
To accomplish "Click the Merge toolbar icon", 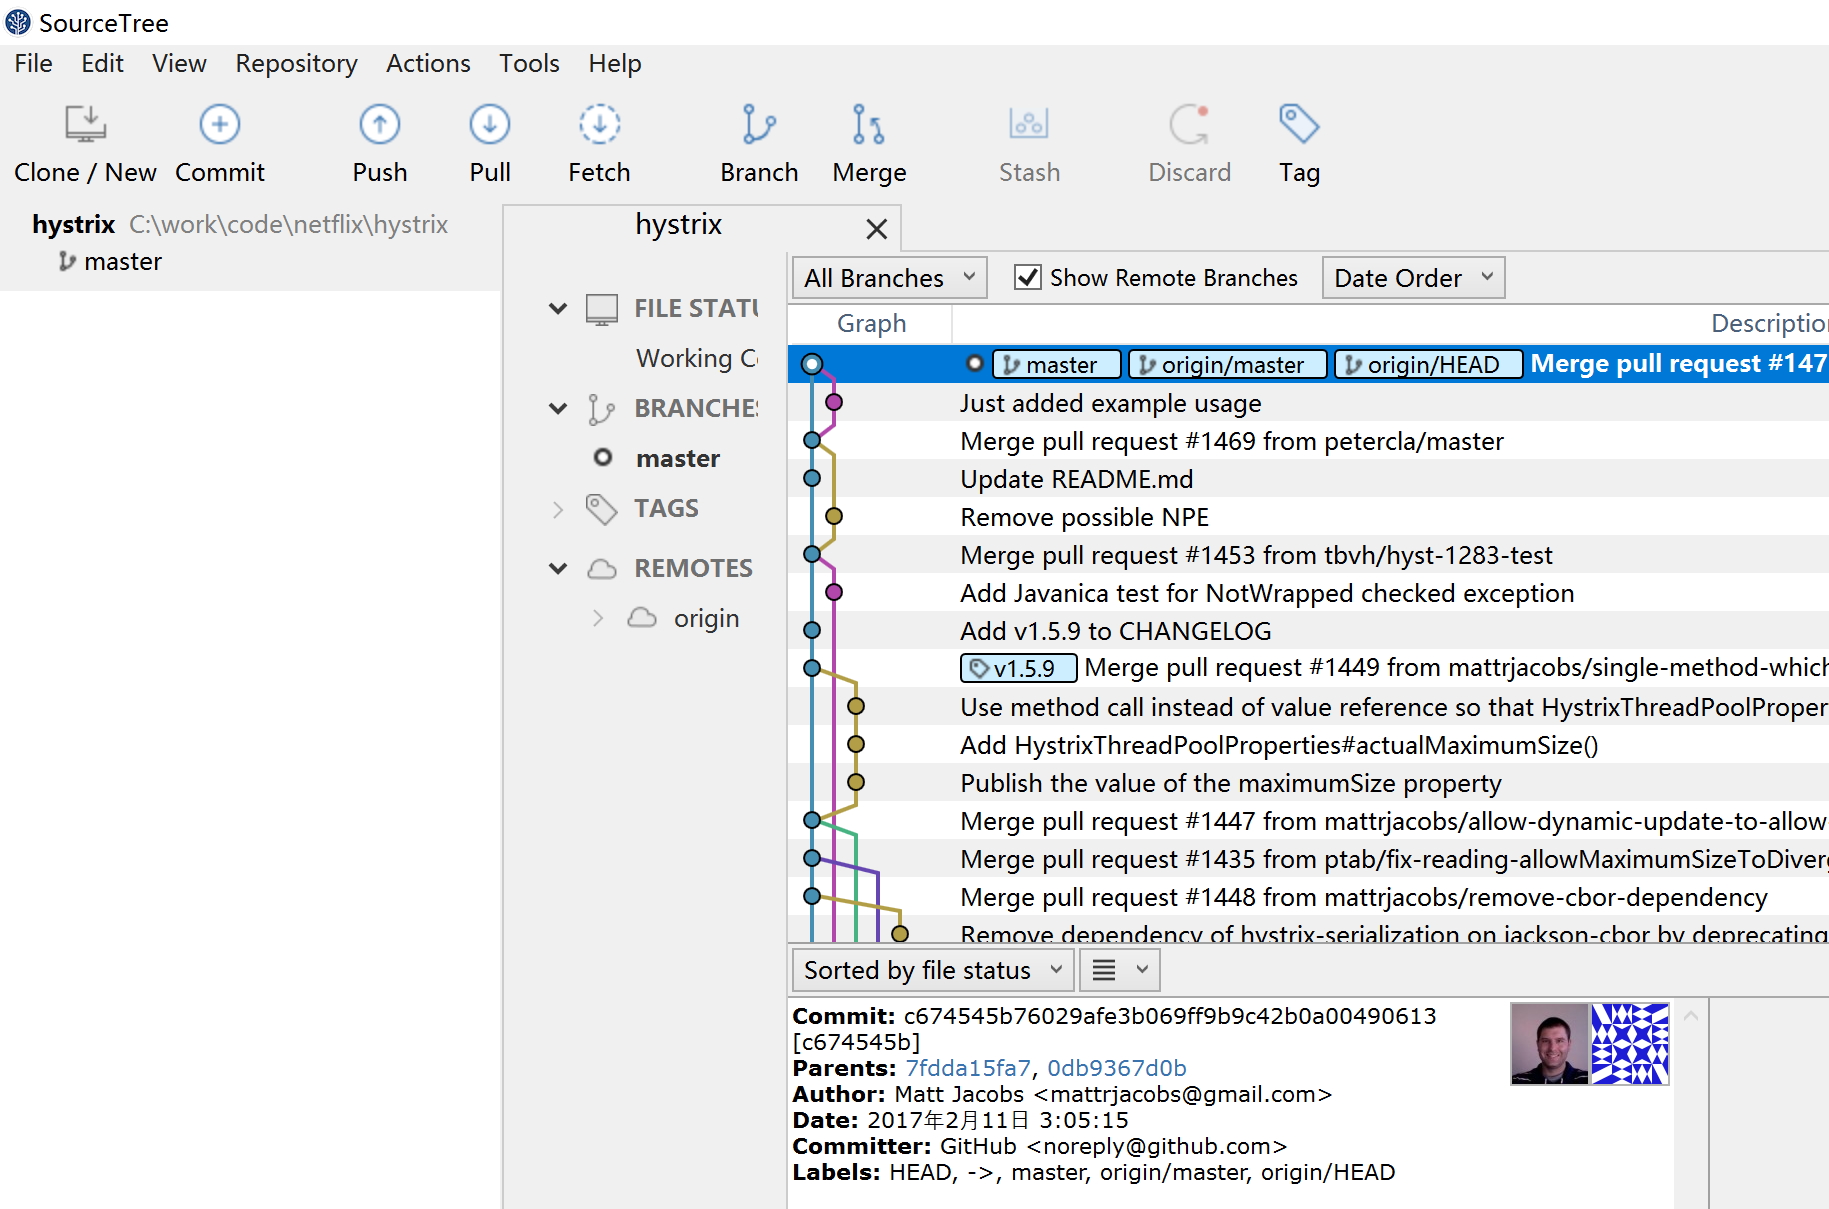I will [x=868, y=125].
